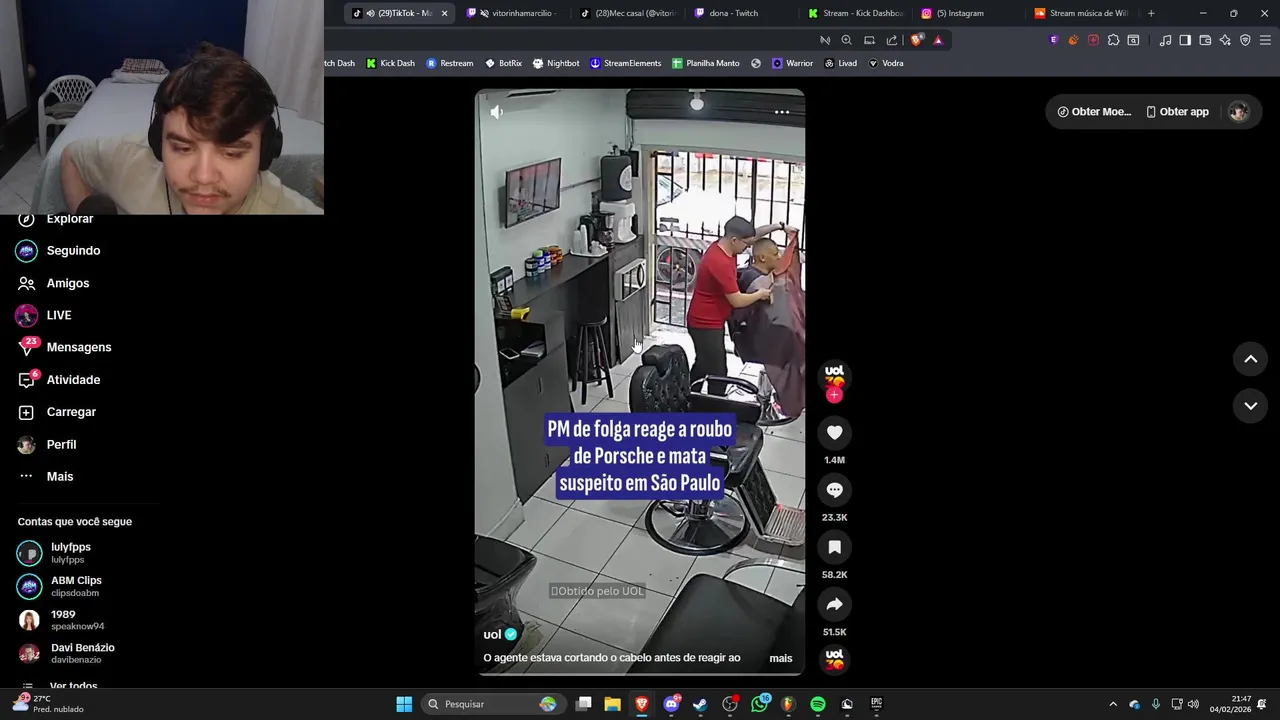Open Leo AI sparkle icon

coord(1225,40)
